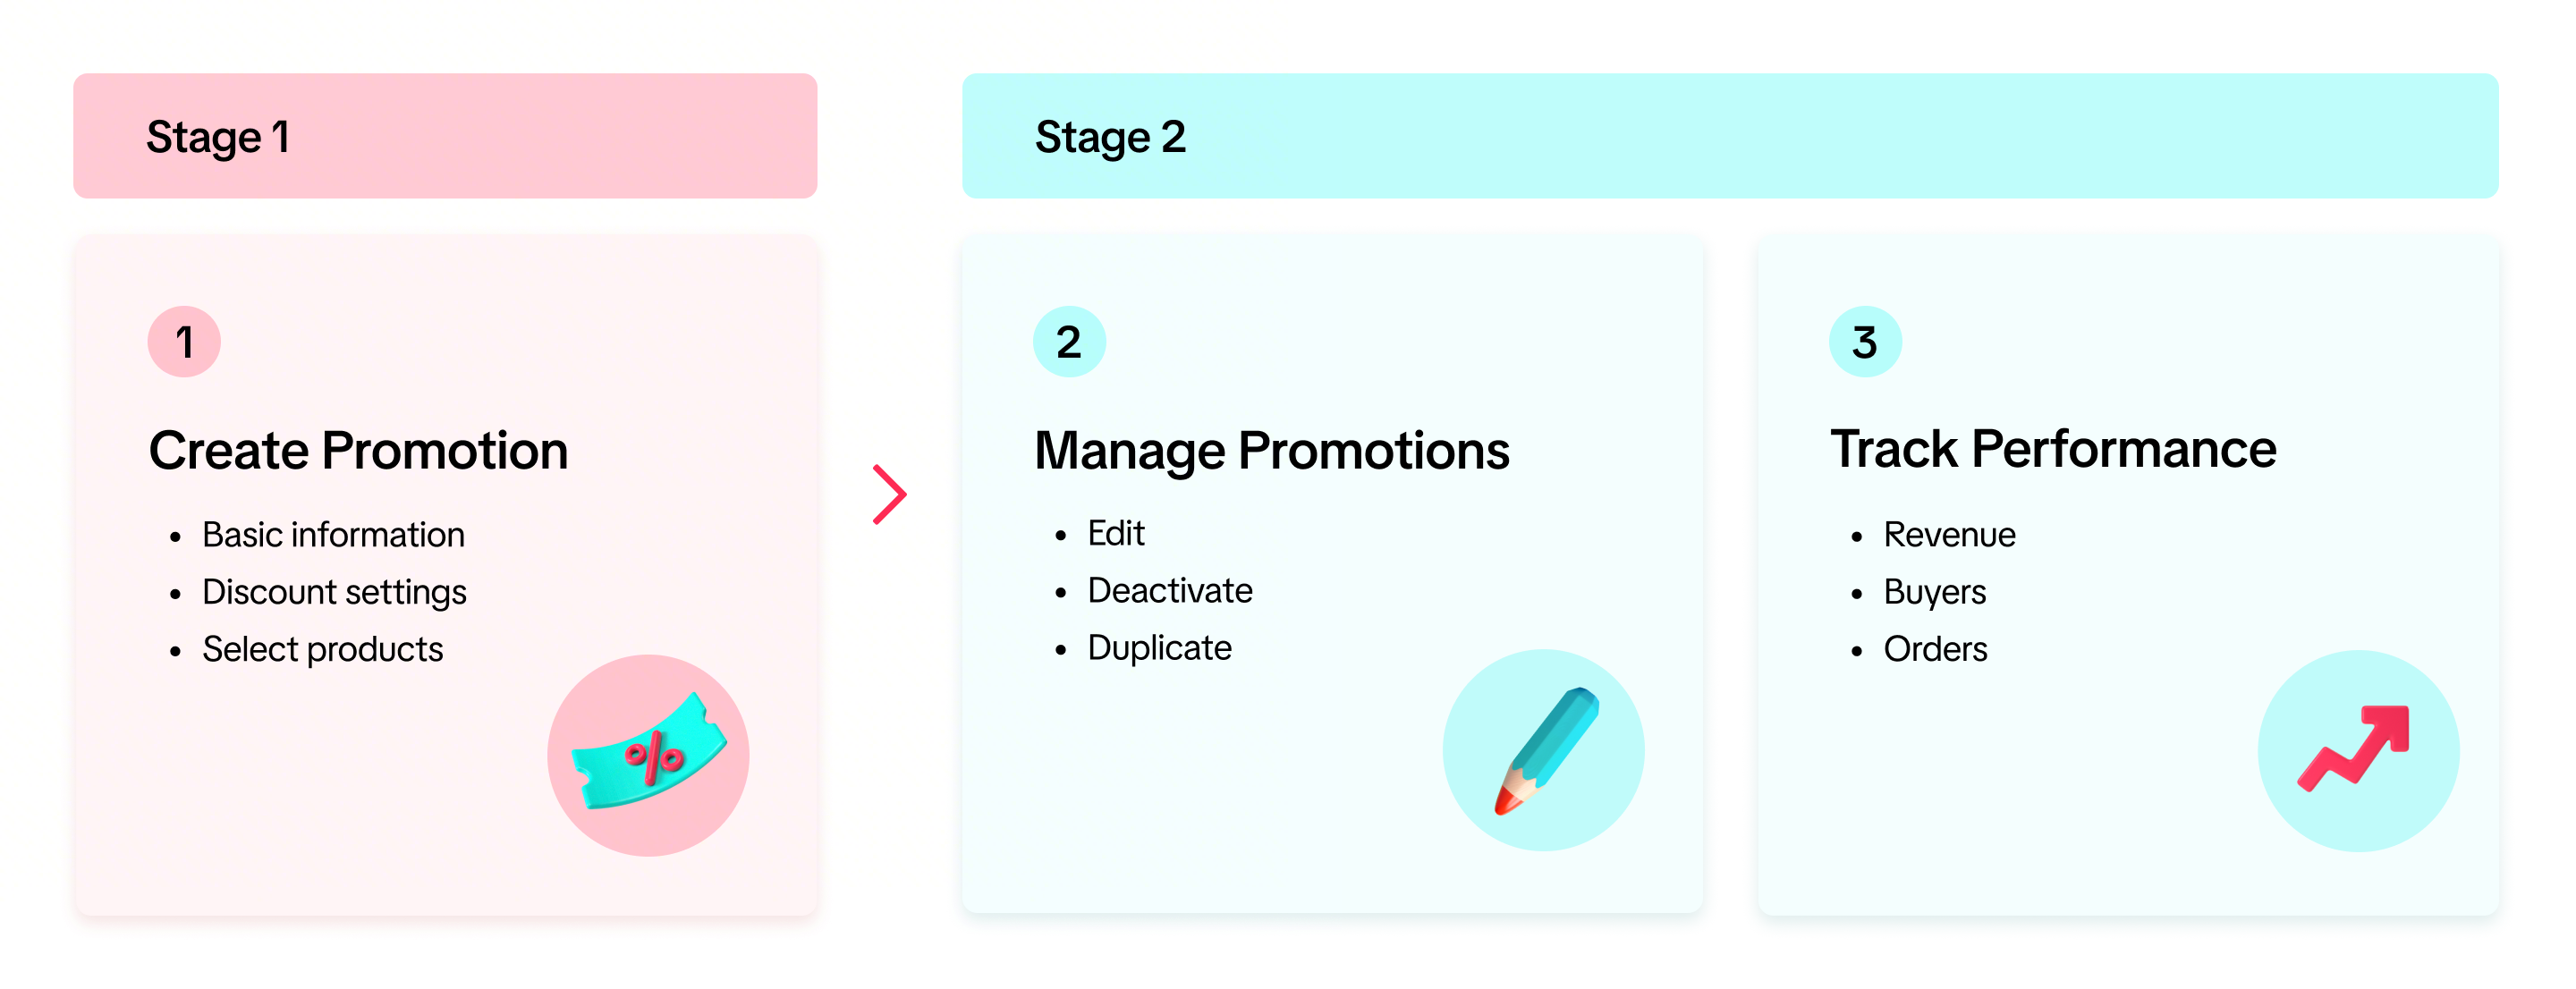This screenshot has height=989, width=2576.
Task: Click the Discount settings bullet item
Action: tap(334, 592)
